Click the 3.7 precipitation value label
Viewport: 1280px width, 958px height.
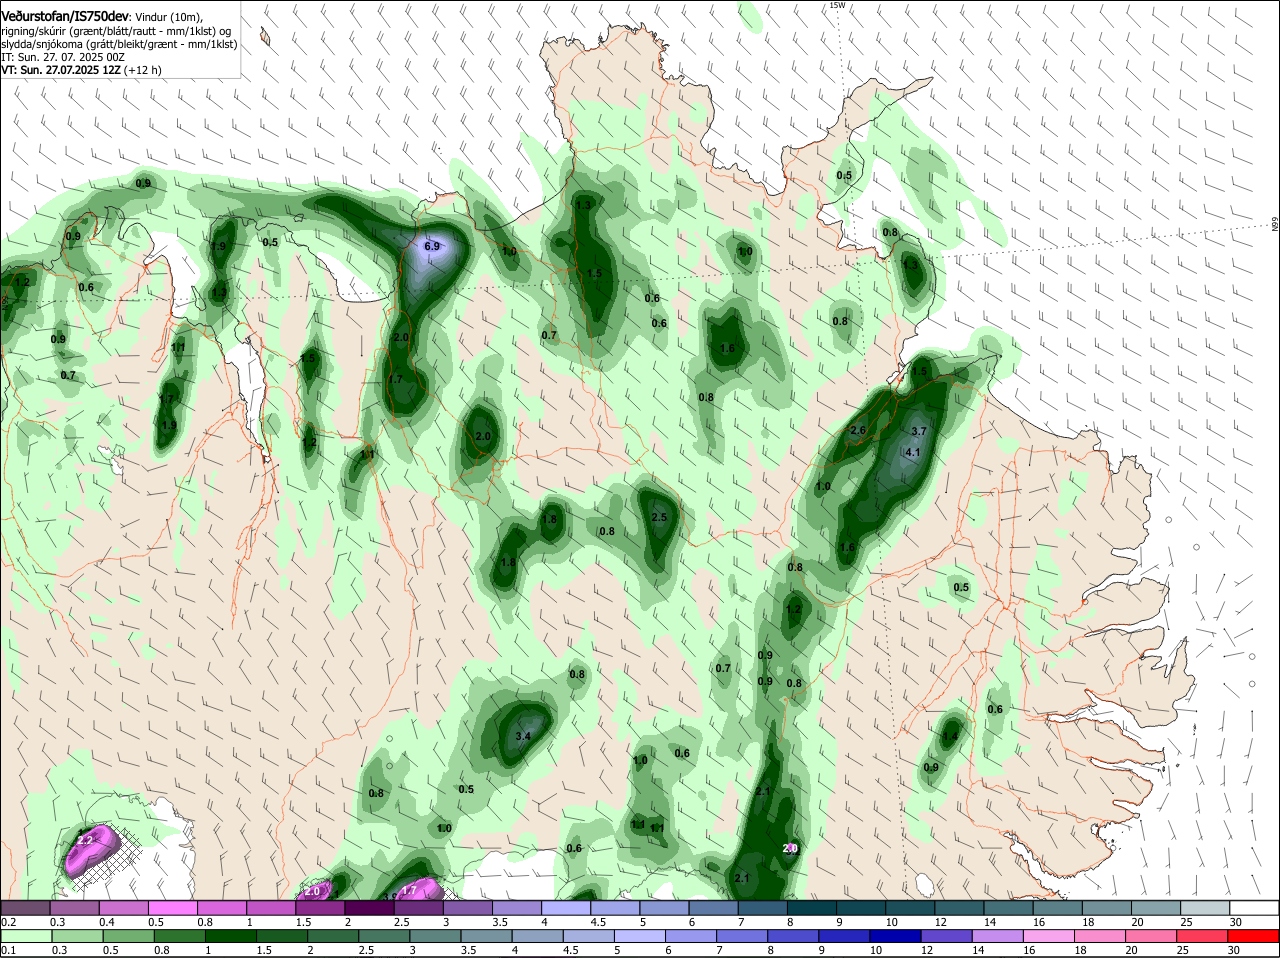(920, 431)
